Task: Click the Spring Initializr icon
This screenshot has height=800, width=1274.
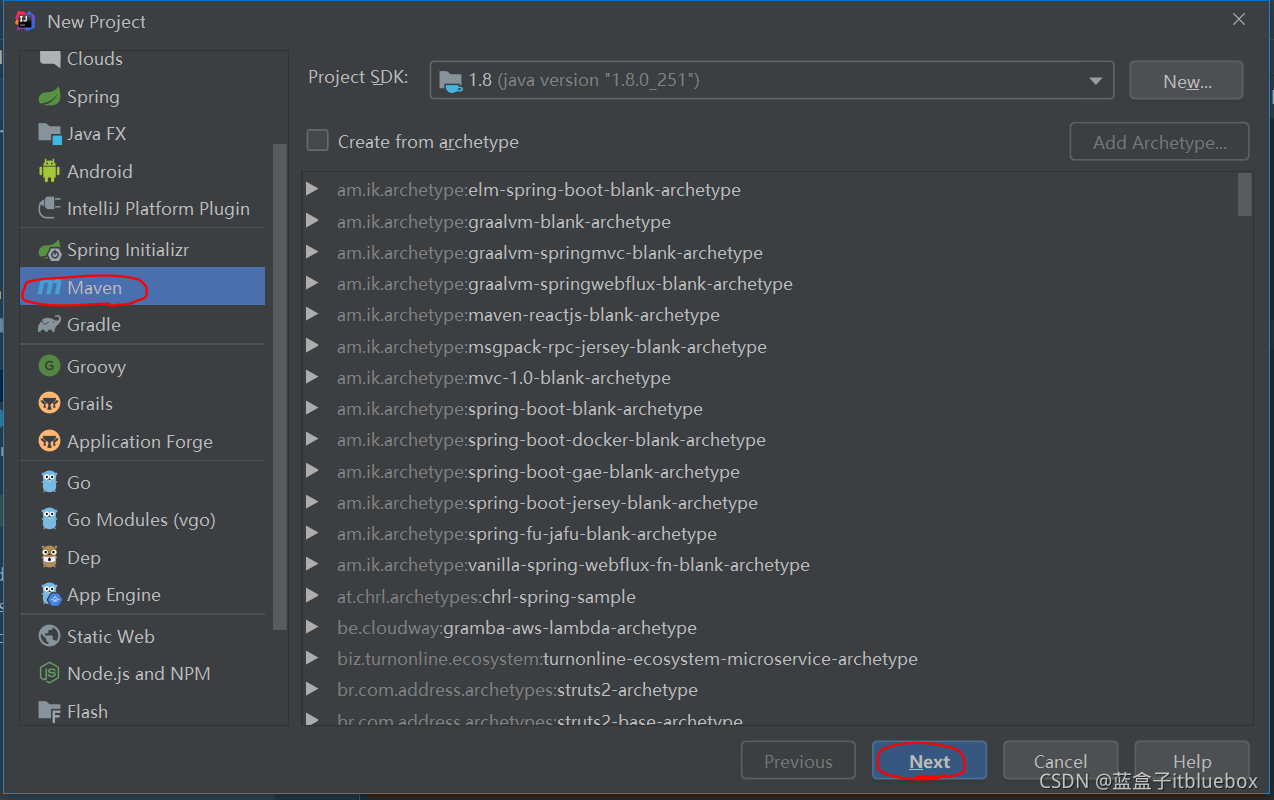Action: tap(49, 250)
